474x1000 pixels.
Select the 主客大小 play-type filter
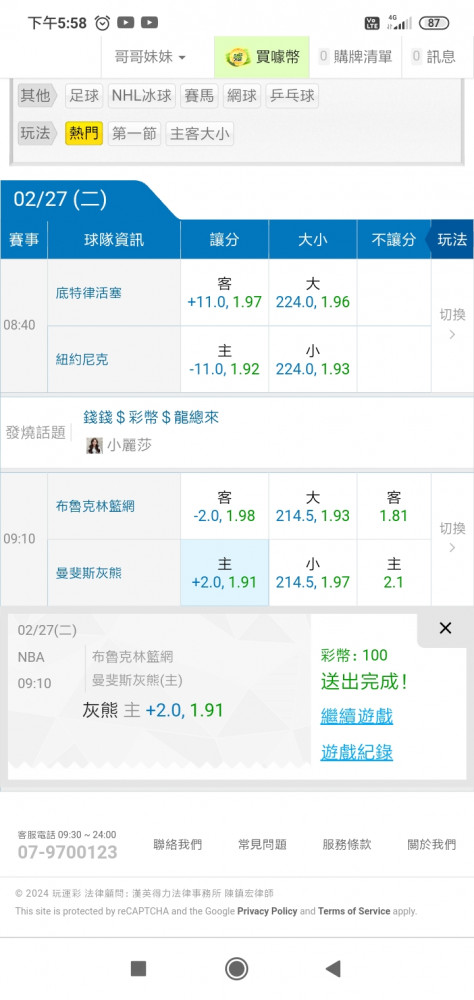pos(200,134)
